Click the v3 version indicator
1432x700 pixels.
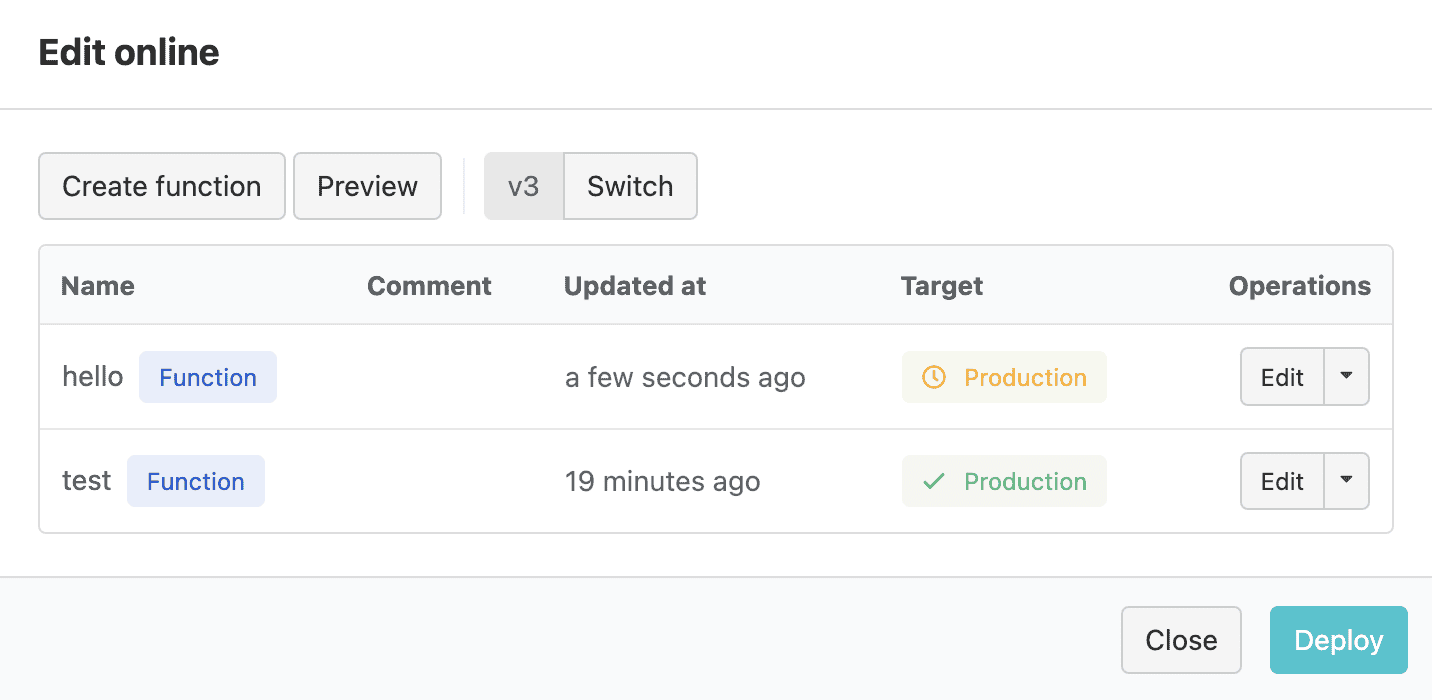(524, 186)
